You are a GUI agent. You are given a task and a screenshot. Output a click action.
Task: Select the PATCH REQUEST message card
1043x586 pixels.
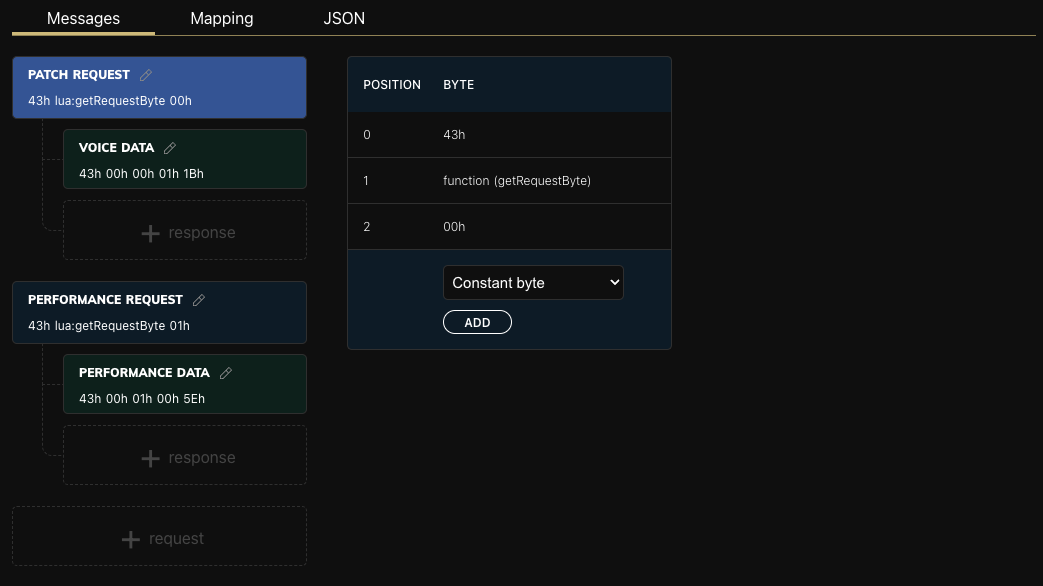point(159,87)
